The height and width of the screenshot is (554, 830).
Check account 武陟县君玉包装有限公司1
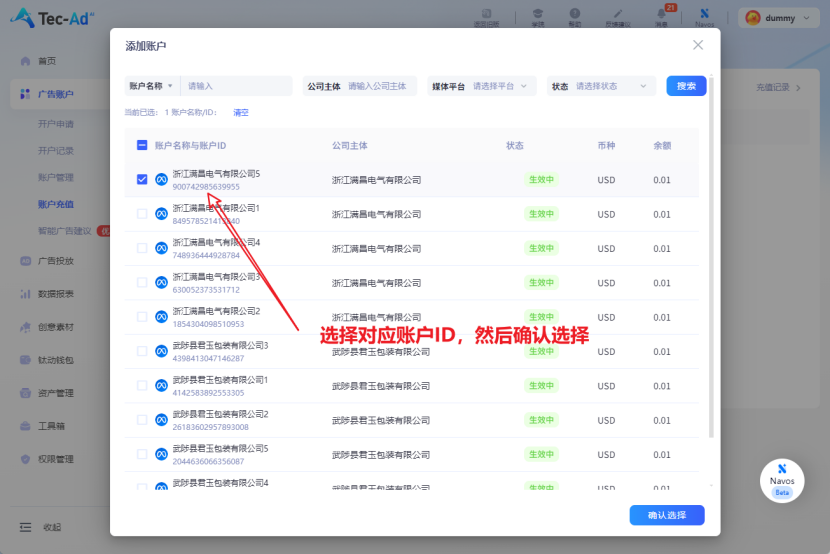[x=142, y=386]
